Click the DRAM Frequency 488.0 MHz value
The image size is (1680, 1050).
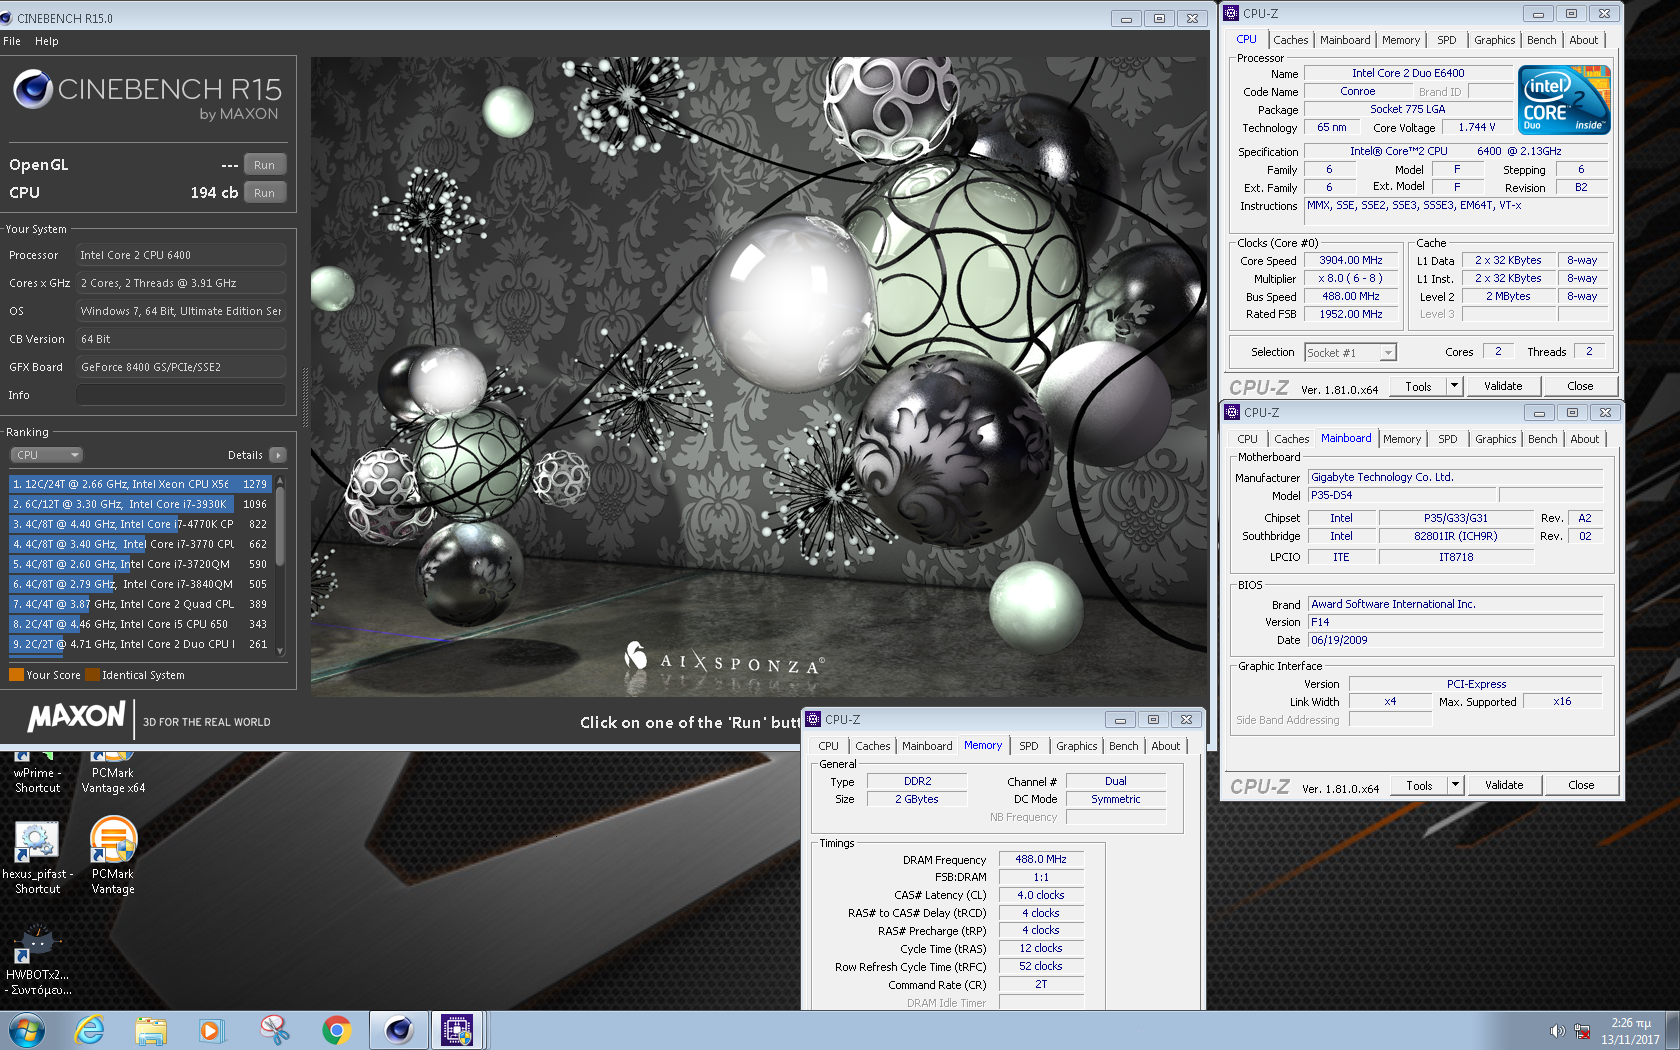click(x=1041, y=859)
